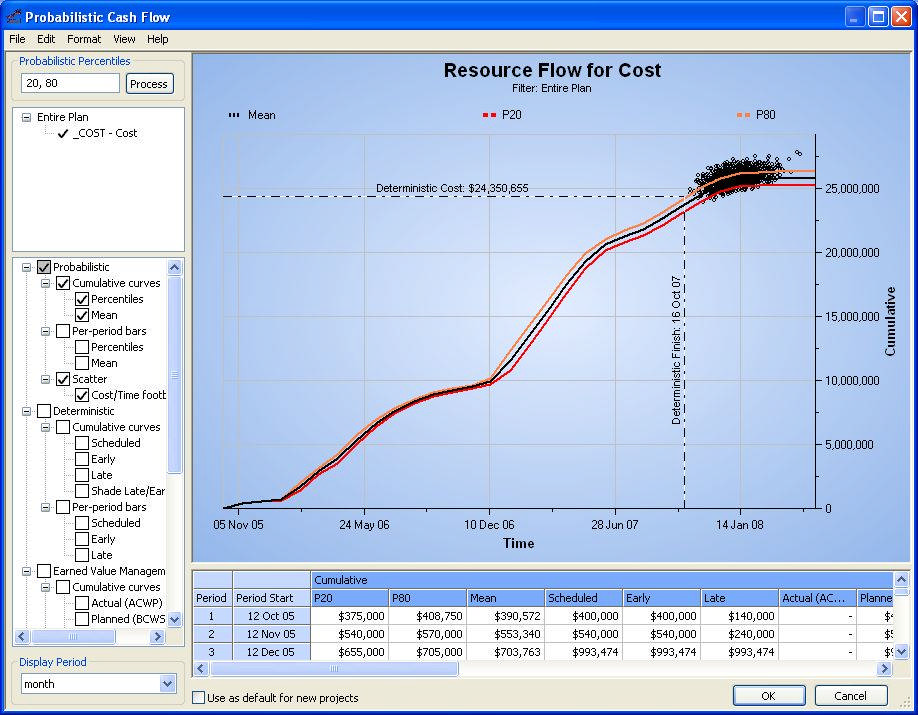Image resolution: width=918 pixels, height=715 pixels.
Task: Click the checkmark beside _COST - Cost
Action: point(63,134)
